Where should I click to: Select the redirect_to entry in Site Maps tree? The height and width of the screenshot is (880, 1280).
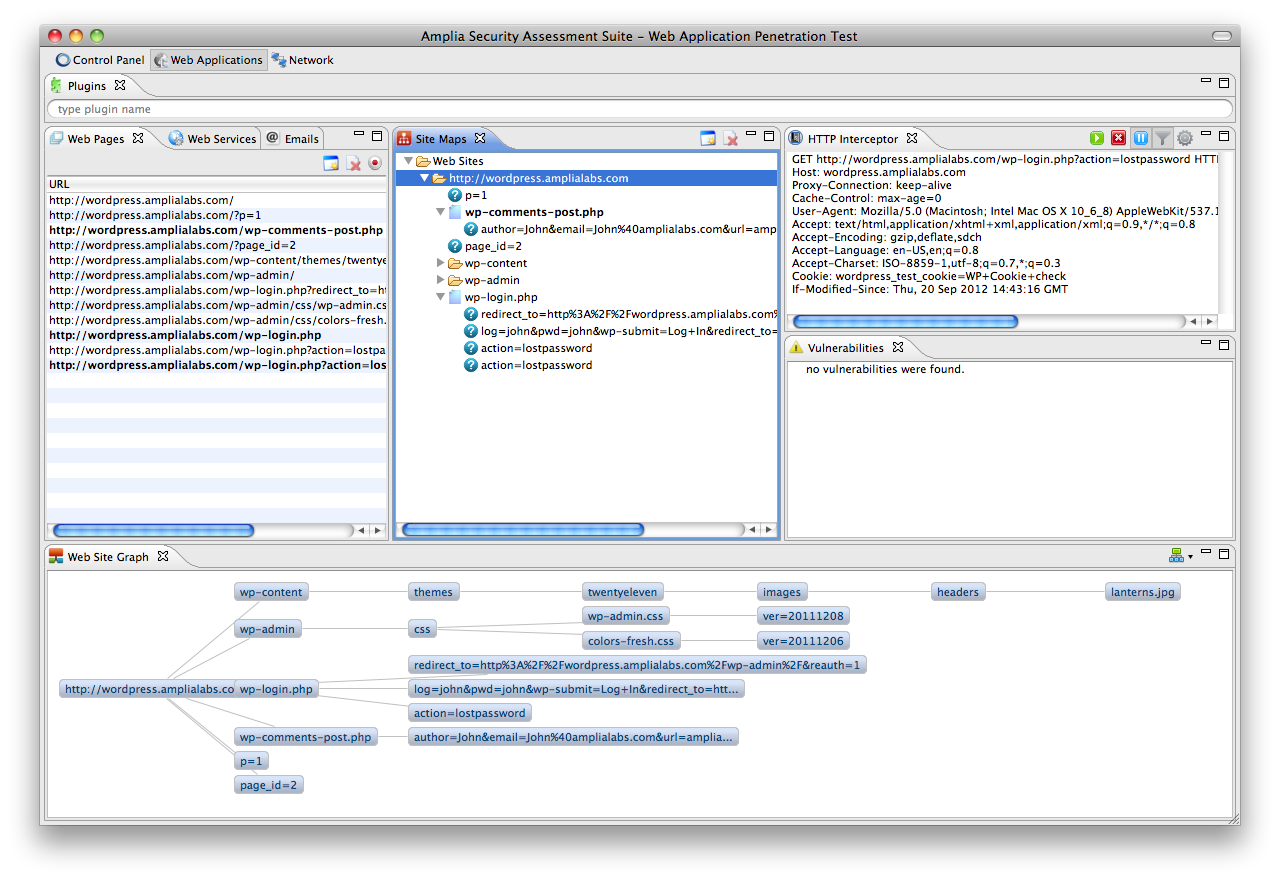point(622,314)
